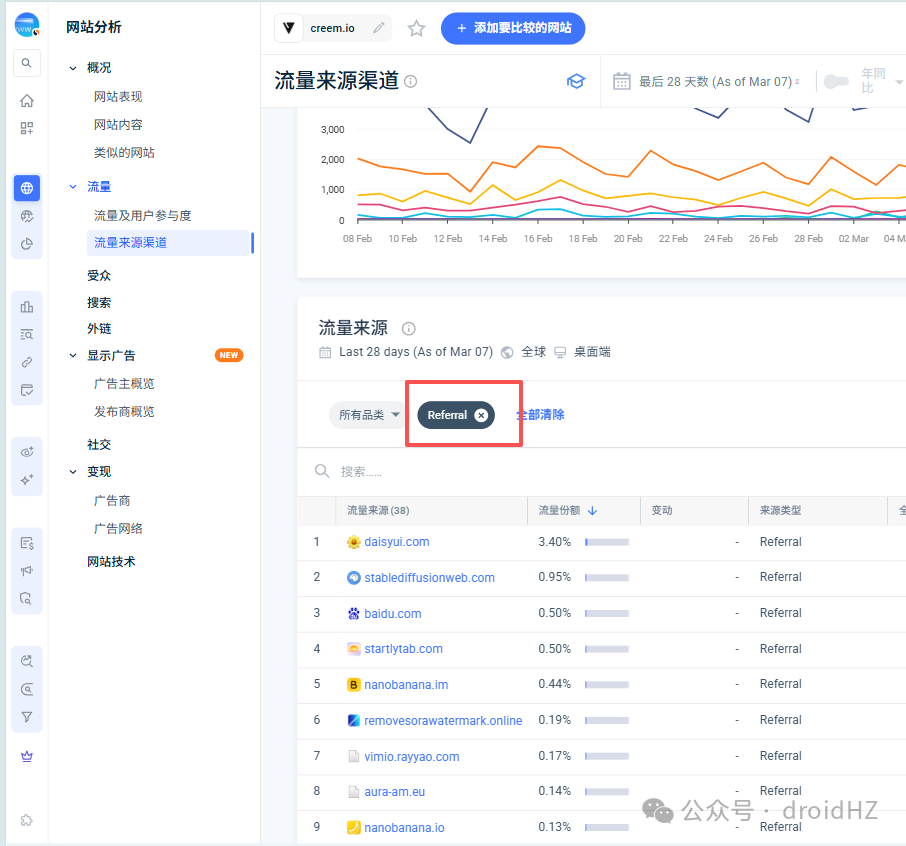Open daisyui.com link
This screenshot has width=906, height=846.
(396, 542)
